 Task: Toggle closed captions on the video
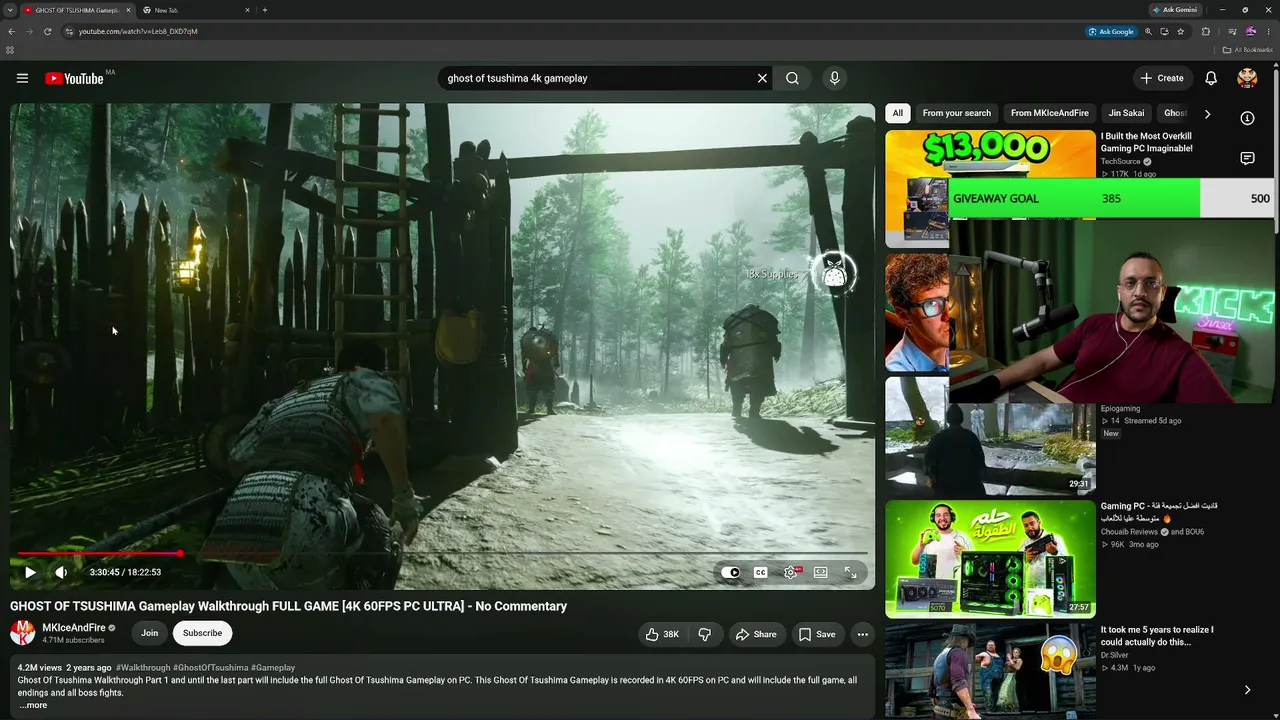pyautogui.click(x=761, y=572)
